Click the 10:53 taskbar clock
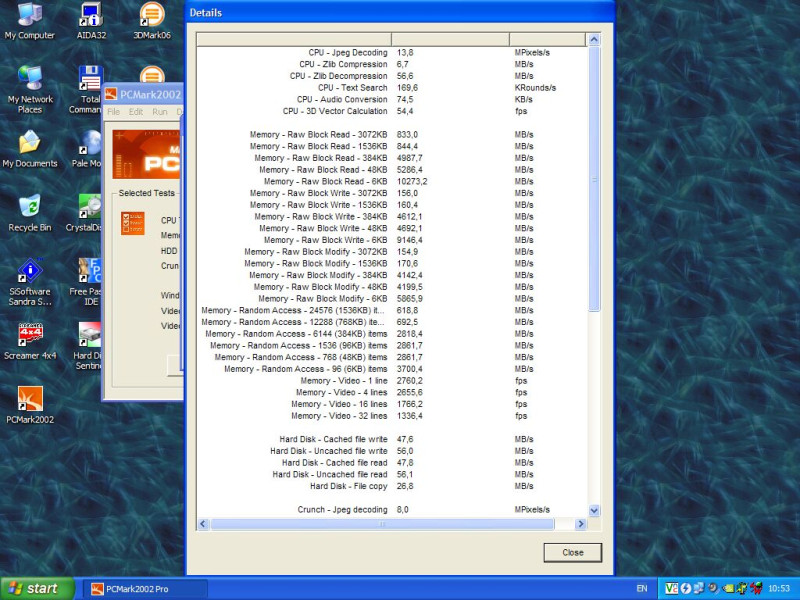Viewport: 800px width, 600px height. [779, 589]
